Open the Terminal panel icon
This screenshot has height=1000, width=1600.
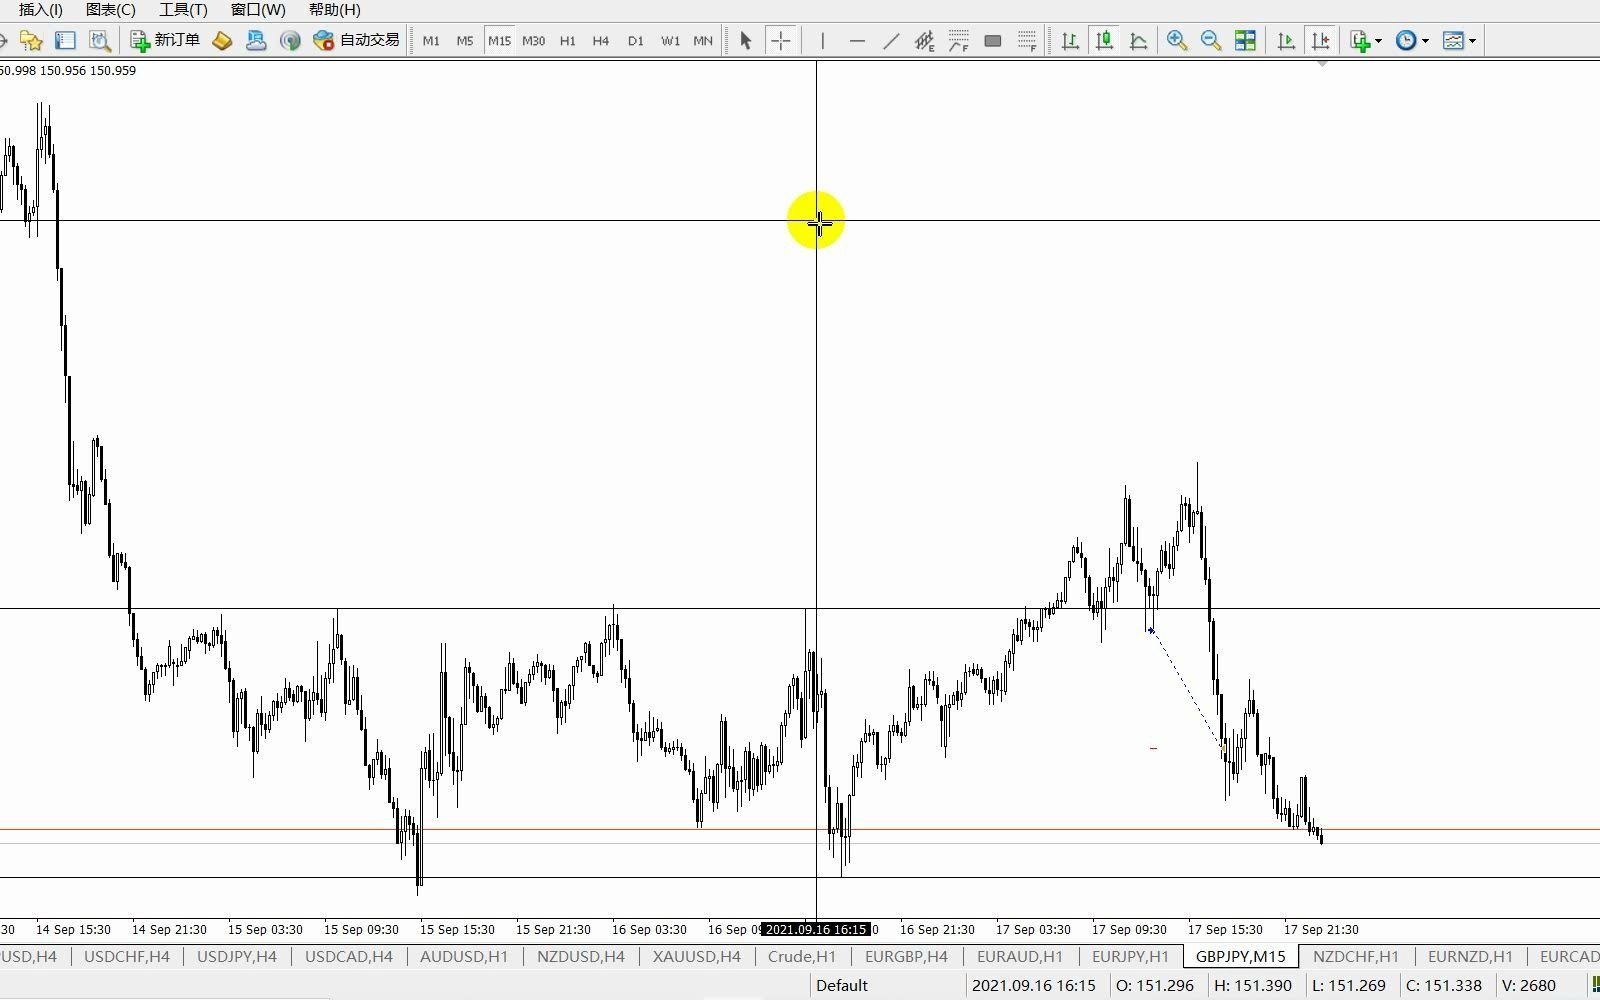(65, 41)
